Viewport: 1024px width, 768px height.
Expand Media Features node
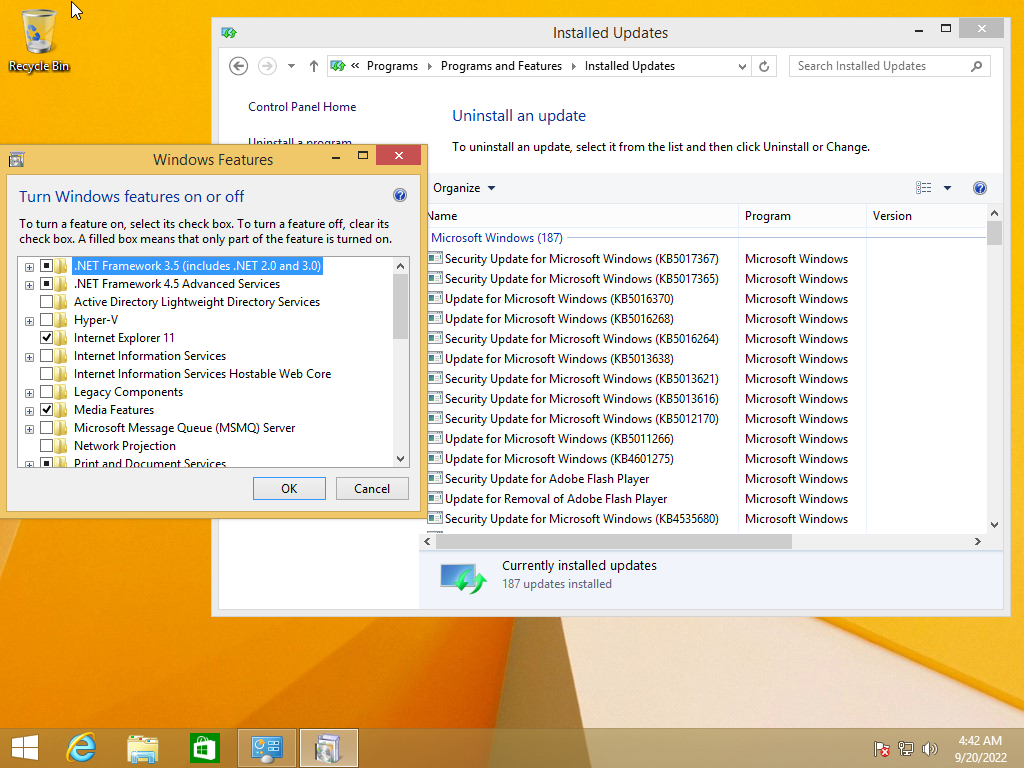pos(29,411)
